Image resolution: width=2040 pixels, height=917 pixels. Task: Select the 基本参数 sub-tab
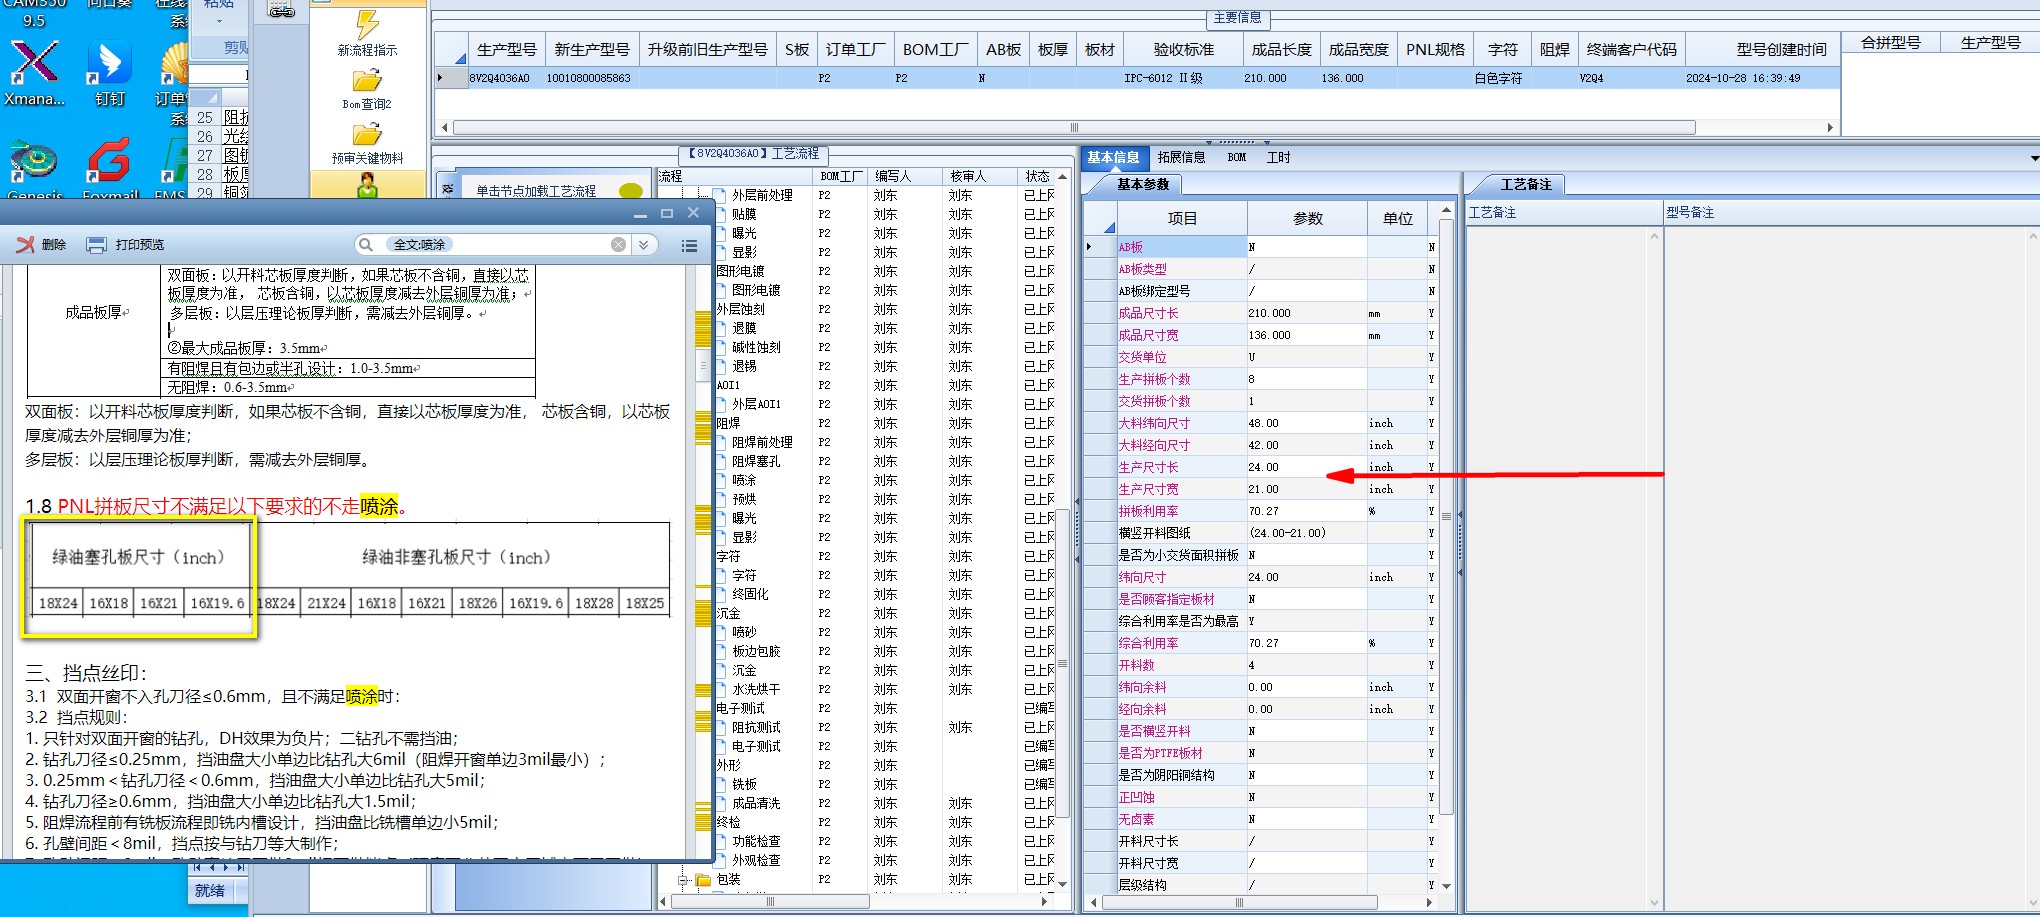pyautogui.click(x=1143, y=184)
